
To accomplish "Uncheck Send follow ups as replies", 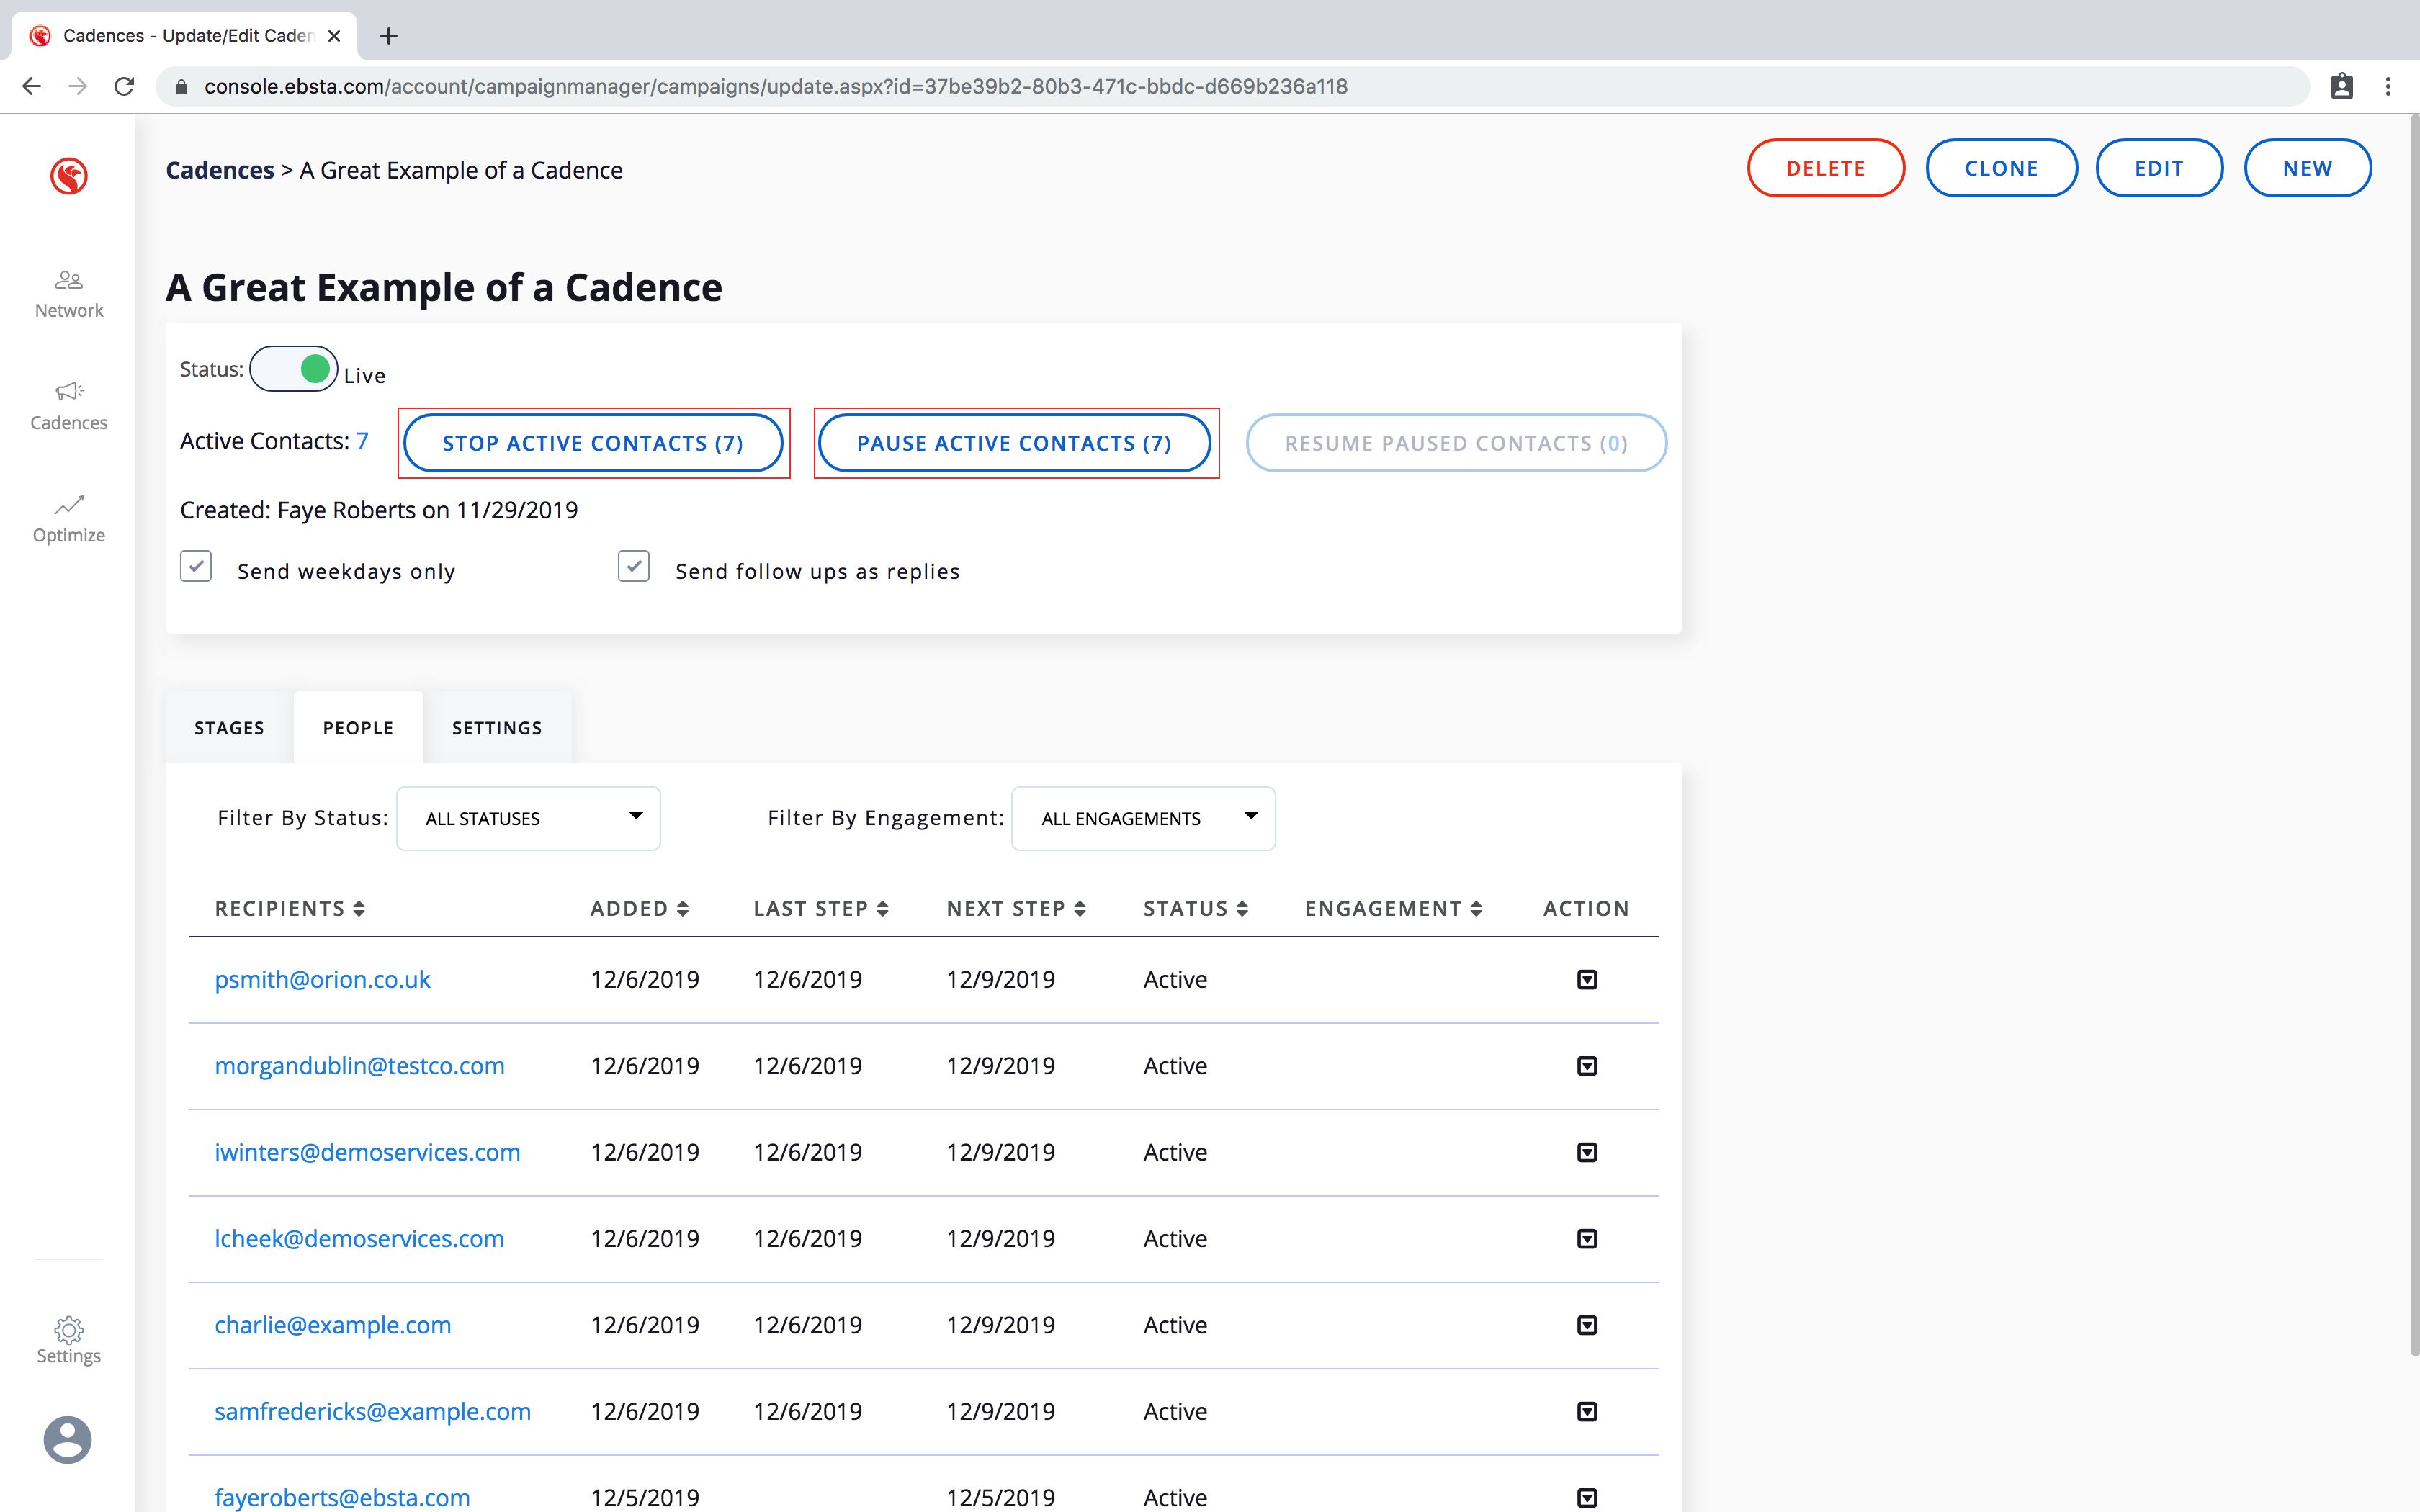I will [x=634, y=566].
